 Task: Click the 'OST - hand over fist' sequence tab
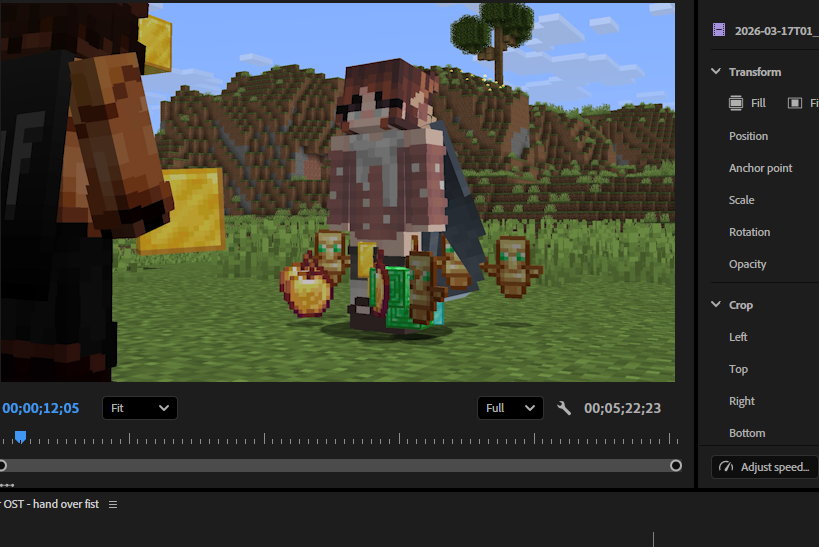click(x=50, y=504)
